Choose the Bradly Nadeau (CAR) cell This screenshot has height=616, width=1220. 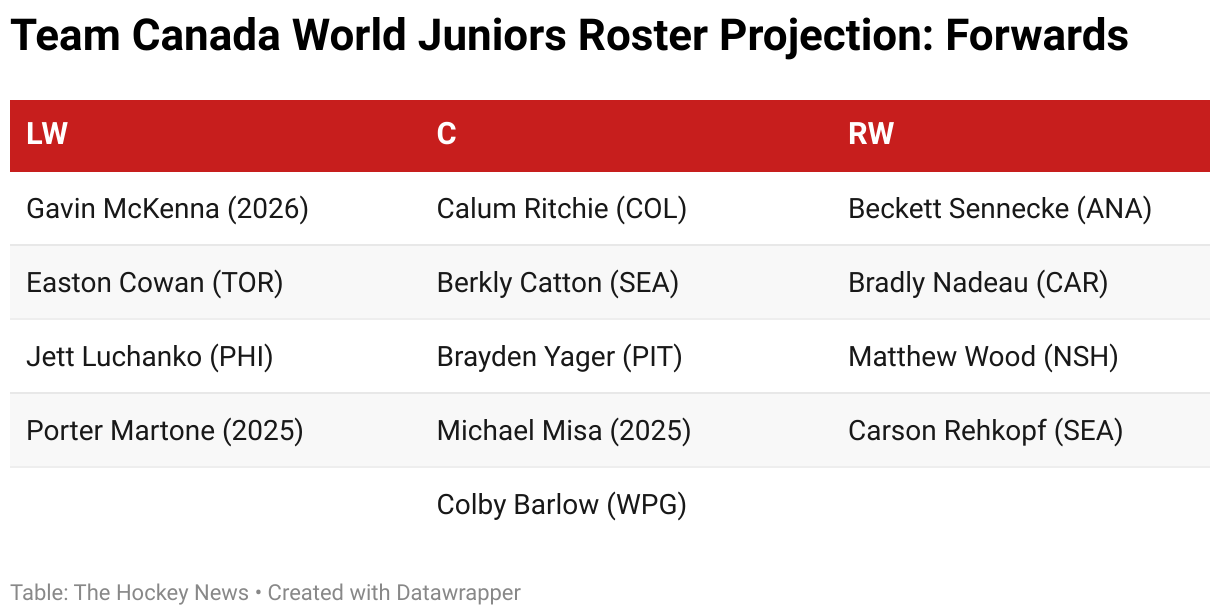[978, 283]
